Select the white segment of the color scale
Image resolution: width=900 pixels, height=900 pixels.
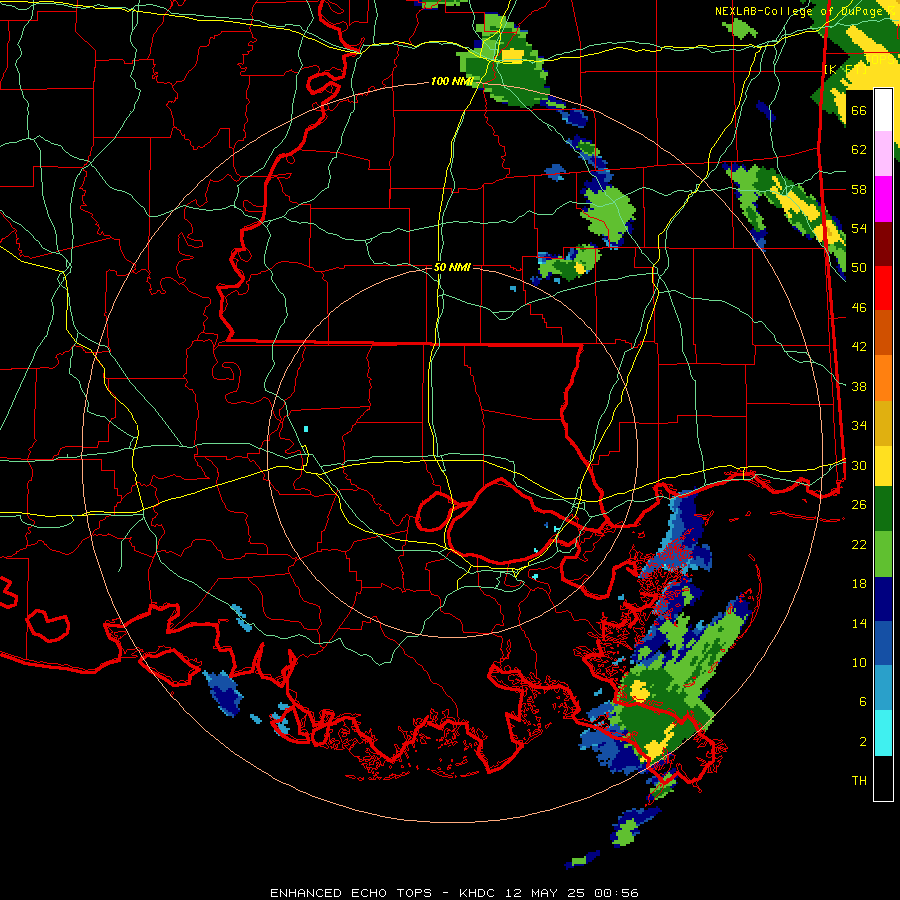(883, 110)
